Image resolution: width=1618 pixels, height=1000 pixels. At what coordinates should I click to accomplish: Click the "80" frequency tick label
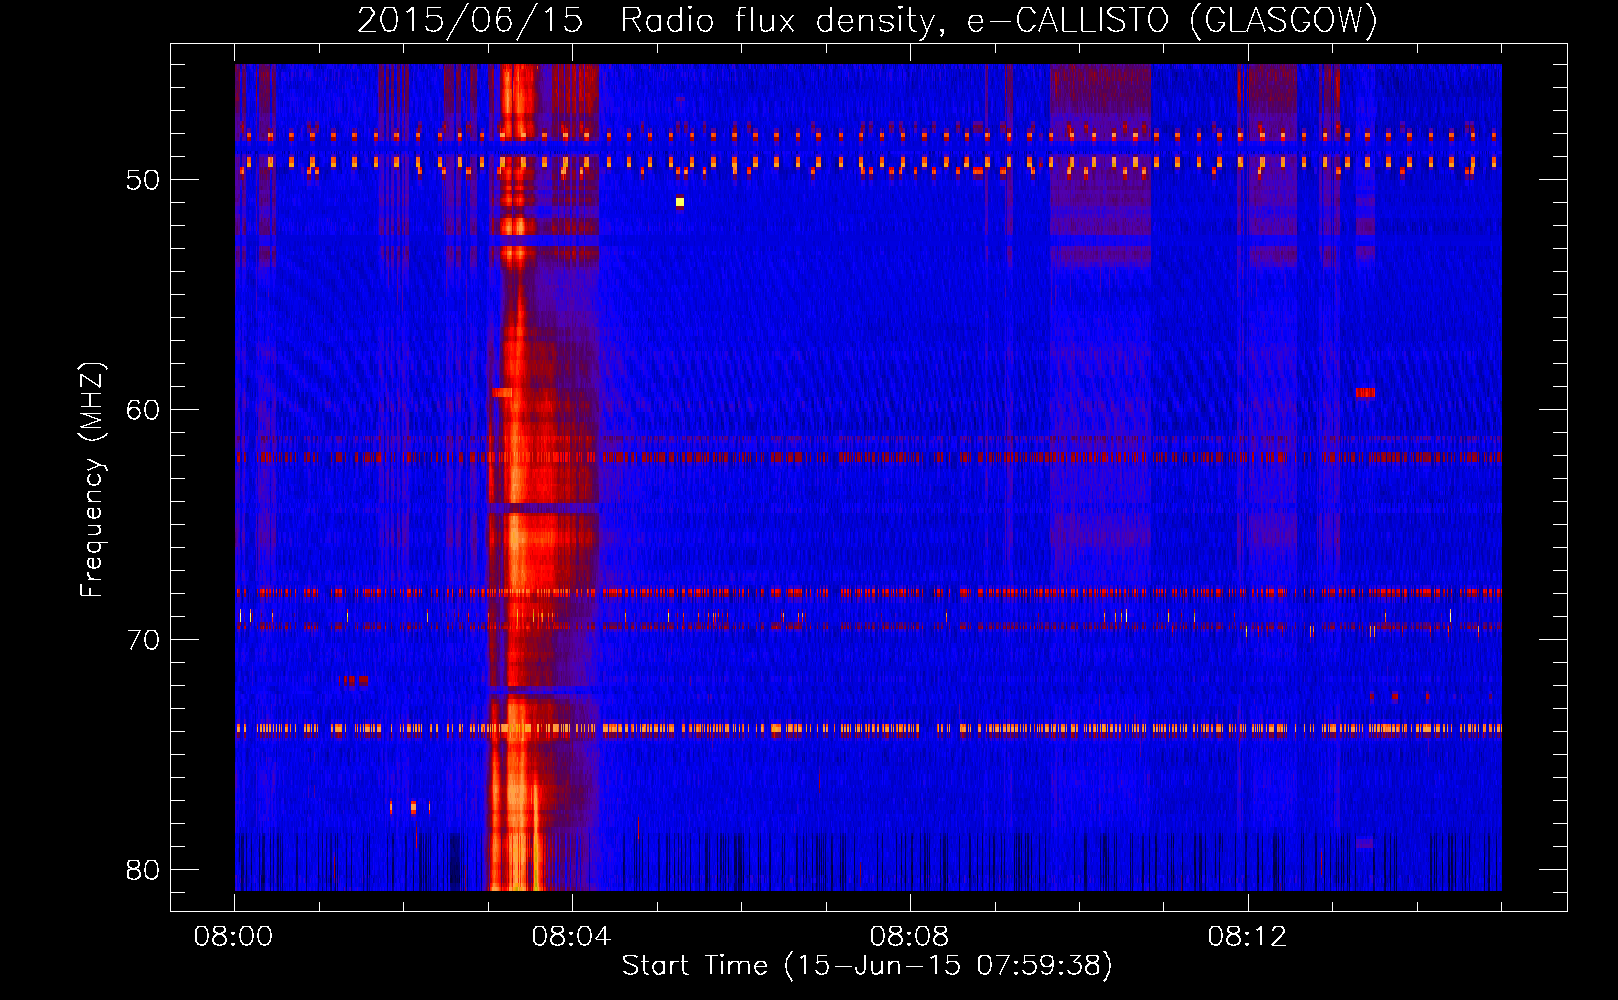click(143, 870)
